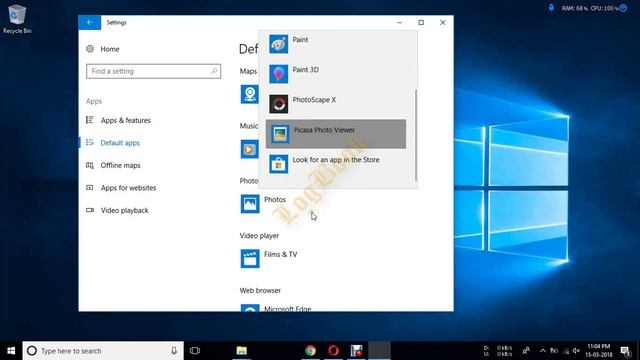Click the Store shopping bag icon
Screen dimensions: 640x360
click(278, 164)
